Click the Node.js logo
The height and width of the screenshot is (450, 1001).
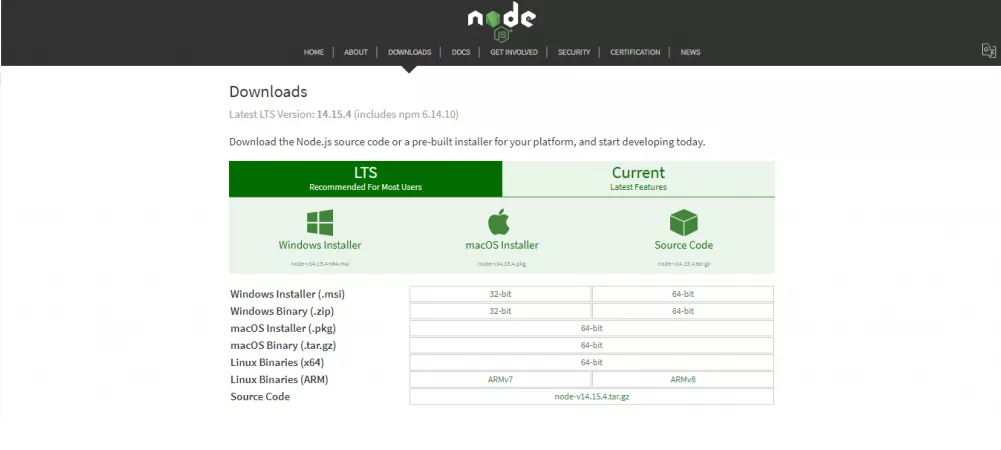[x=501, y=23]
